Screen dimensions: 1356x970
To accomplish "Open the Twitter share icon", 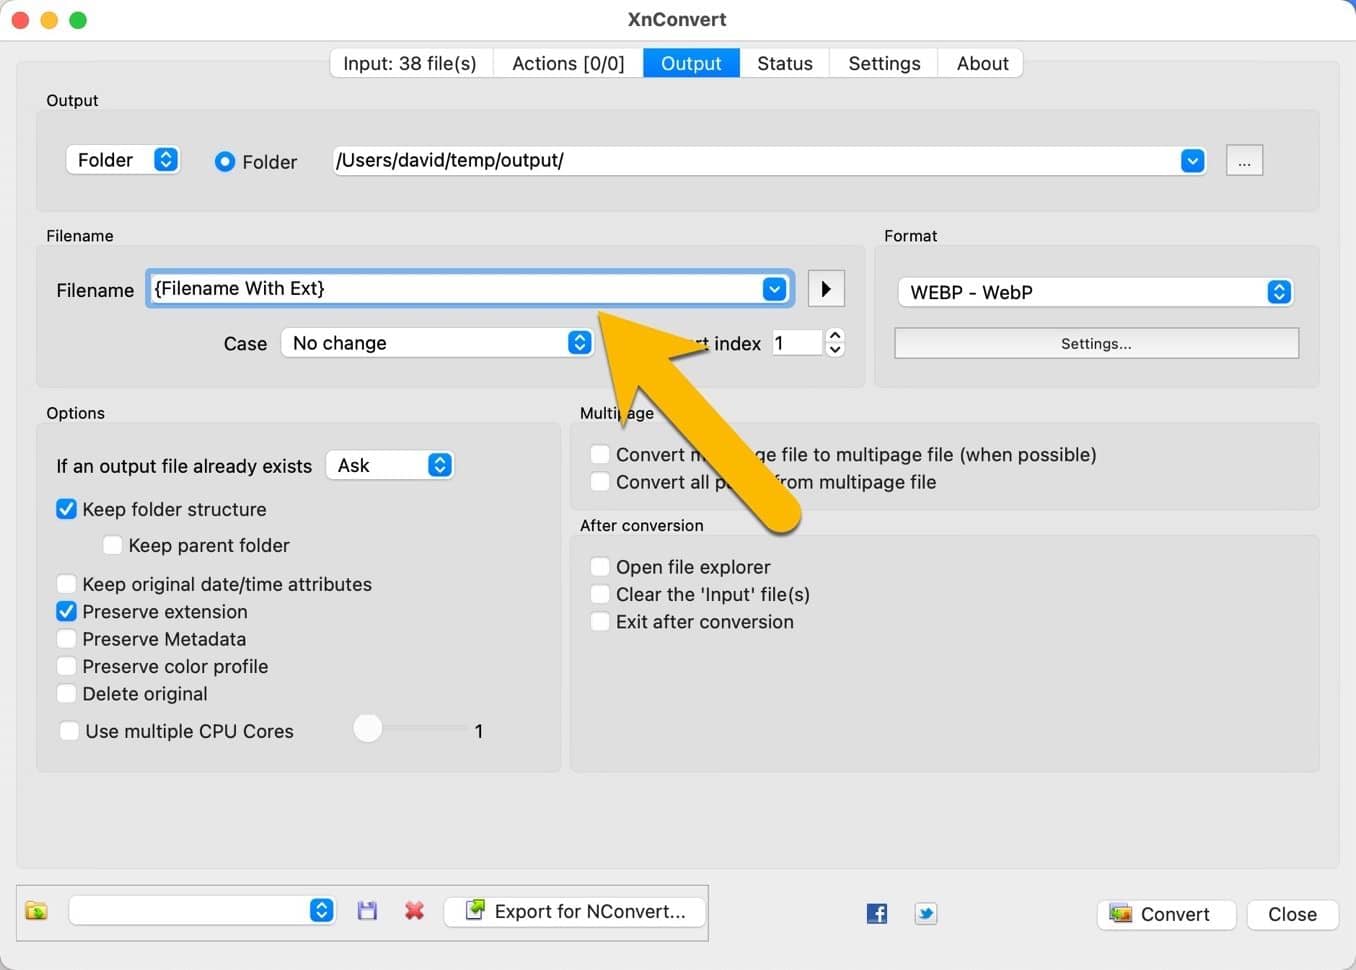I will [926, 913].
